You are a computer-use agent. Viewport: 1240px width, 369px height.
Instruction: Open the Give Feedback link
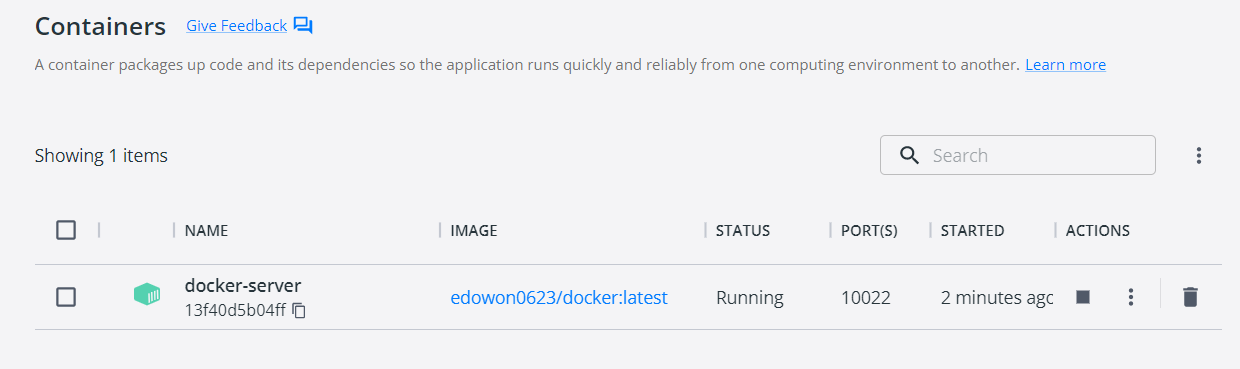coord(237,26)
